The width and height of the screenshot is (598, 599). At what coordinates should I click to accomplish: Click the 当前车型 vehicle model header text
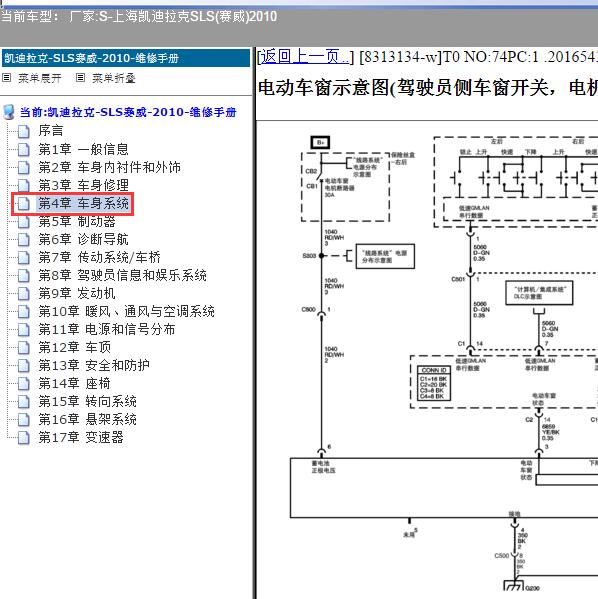[139, 16]
